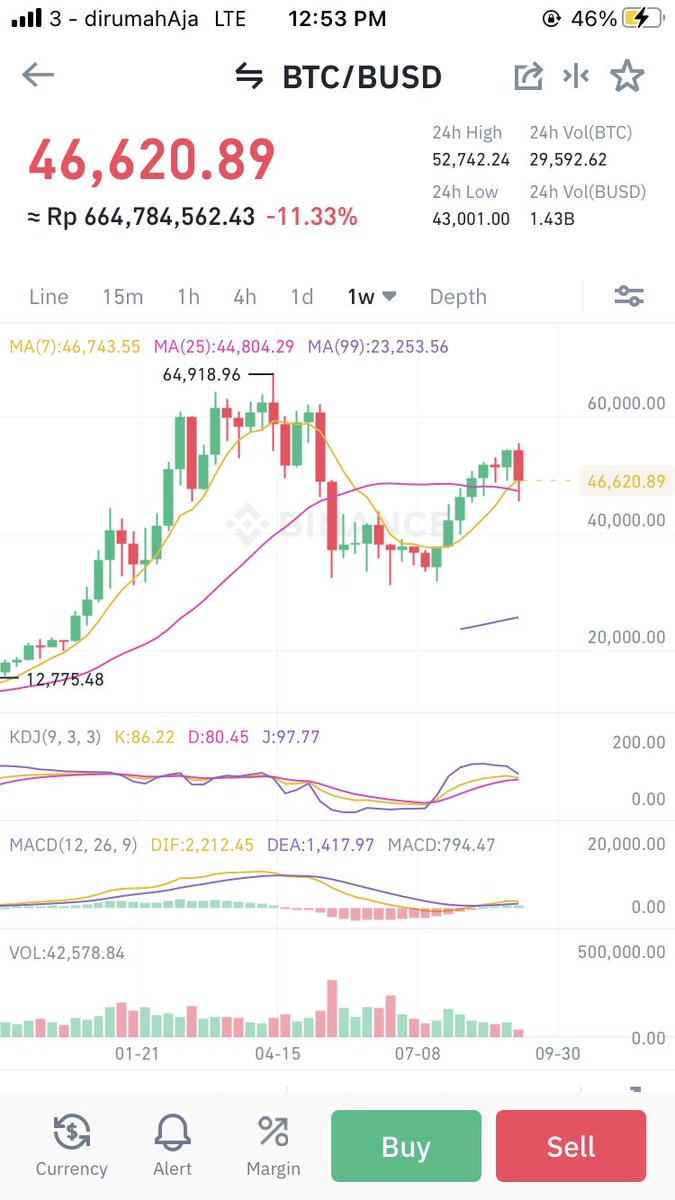The image size is (675, 1200).
Task: Tap the price 46,620.89 in red
Action: pyautogui.click(x=152, y=160)
